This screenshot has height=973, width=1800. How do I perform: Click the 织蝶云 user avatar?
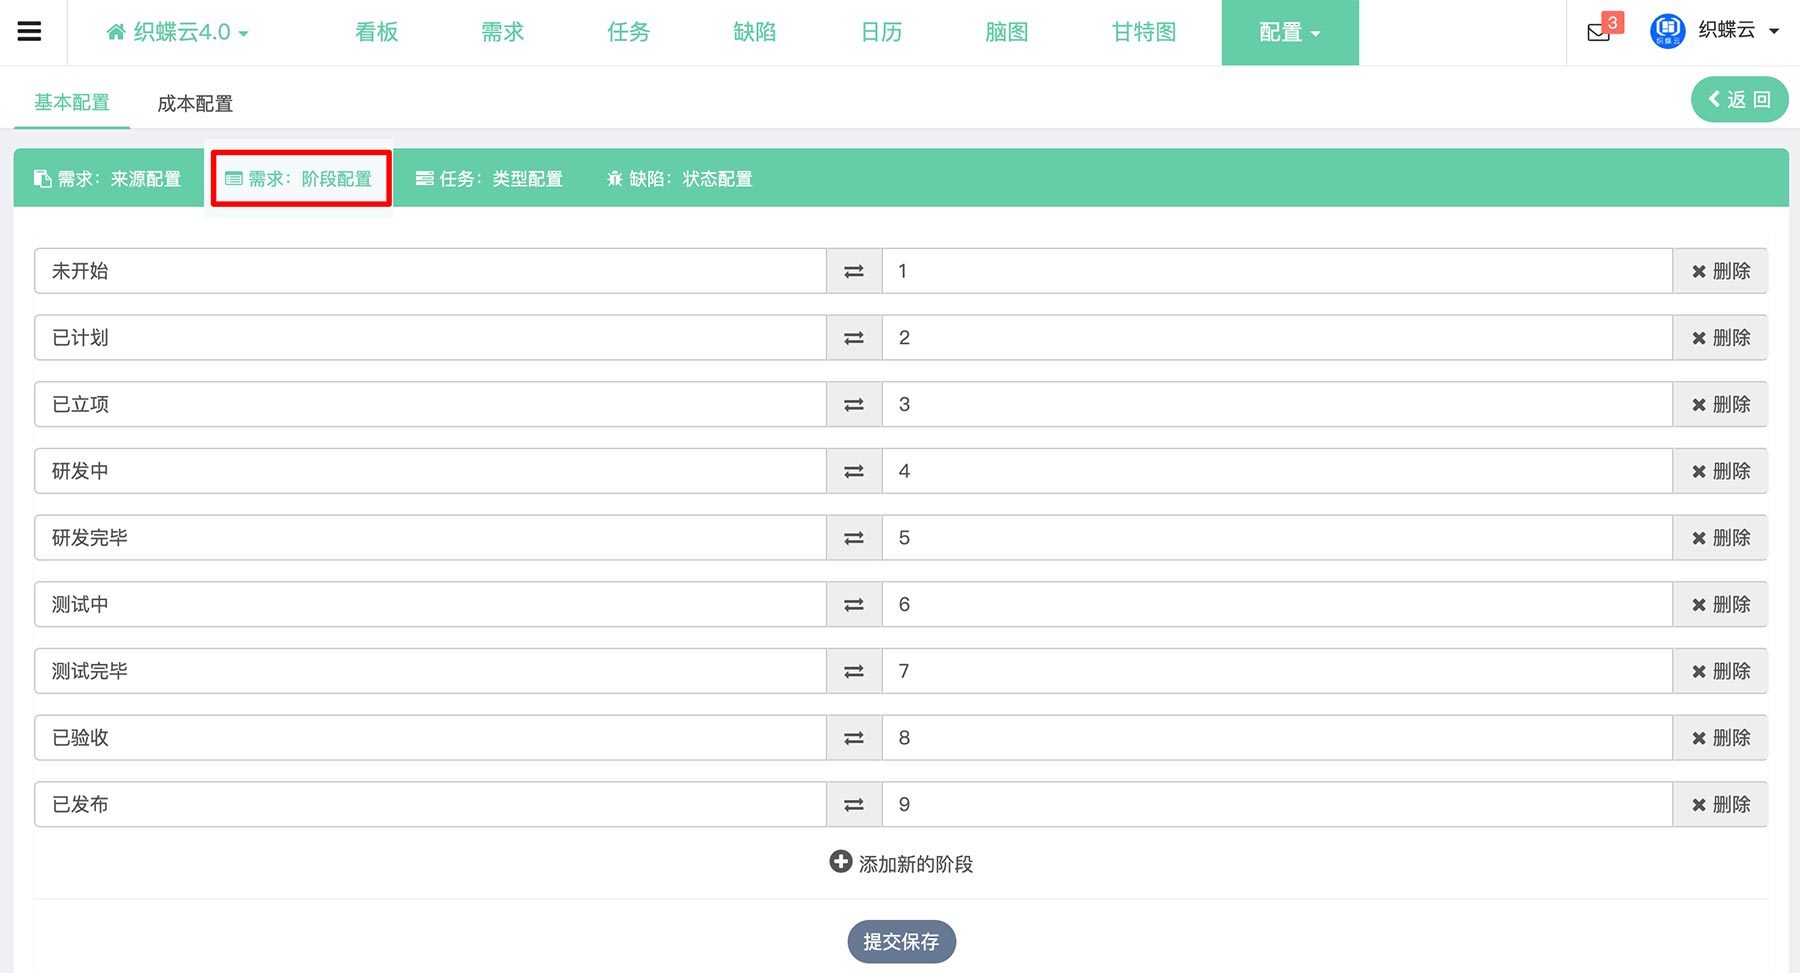[1667, 31]
